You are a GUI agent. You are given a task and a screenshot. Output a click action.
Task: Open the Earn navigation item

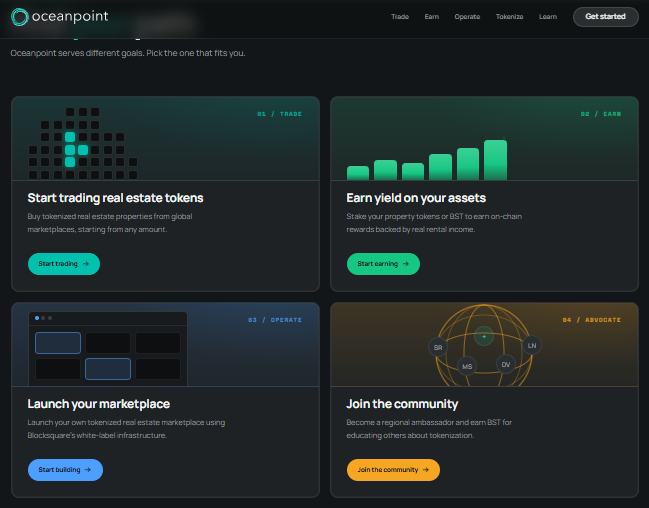[431, 17]
